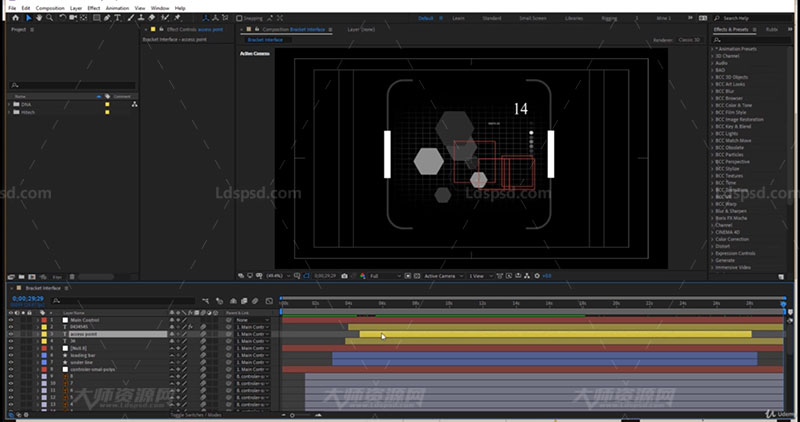Select the Hand tool

click(39, 18)
